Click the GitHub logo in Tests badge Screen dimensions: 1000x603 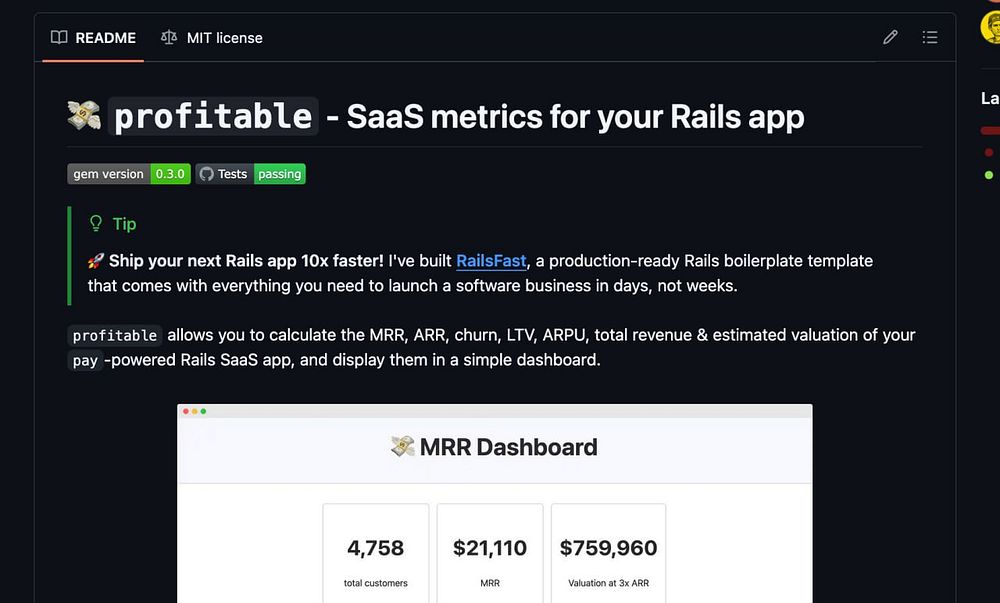(207, 174)
